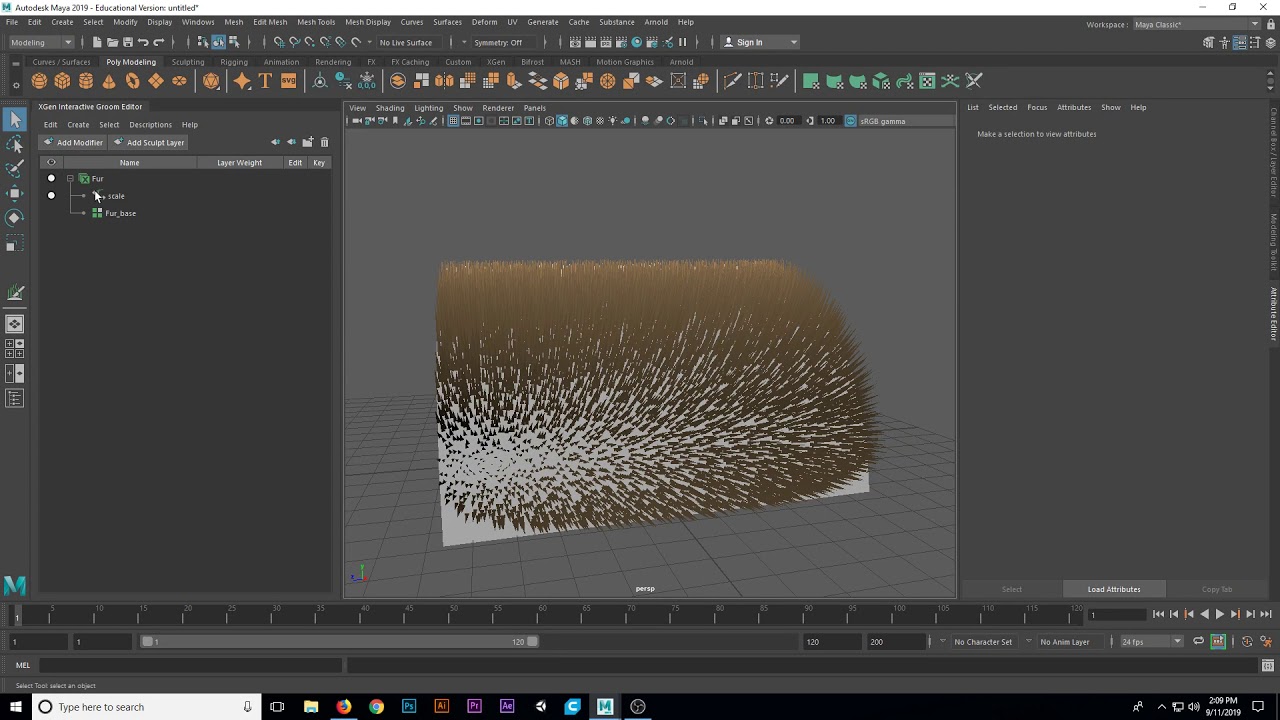
Task: Click the delete layer trash icon
Action: [x=324, y=142]
